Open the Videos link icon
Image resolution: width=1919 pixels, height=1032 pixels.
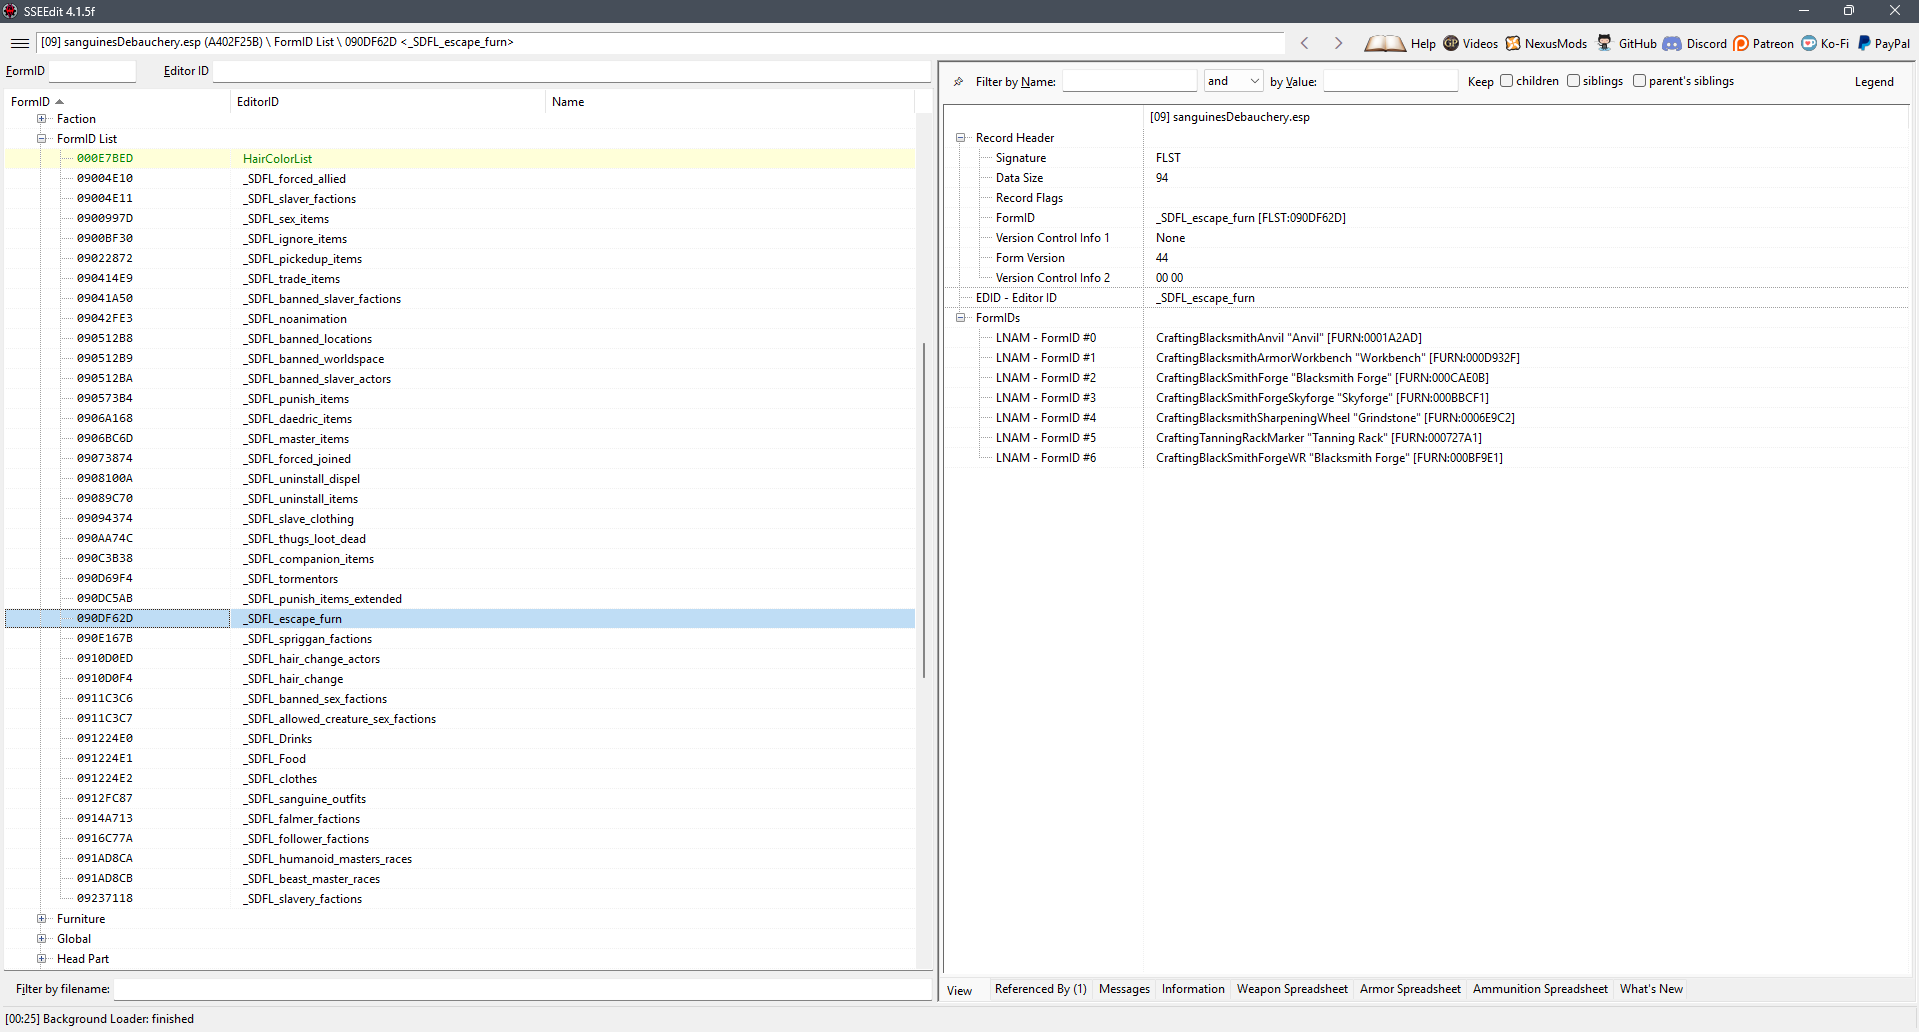1451,43
